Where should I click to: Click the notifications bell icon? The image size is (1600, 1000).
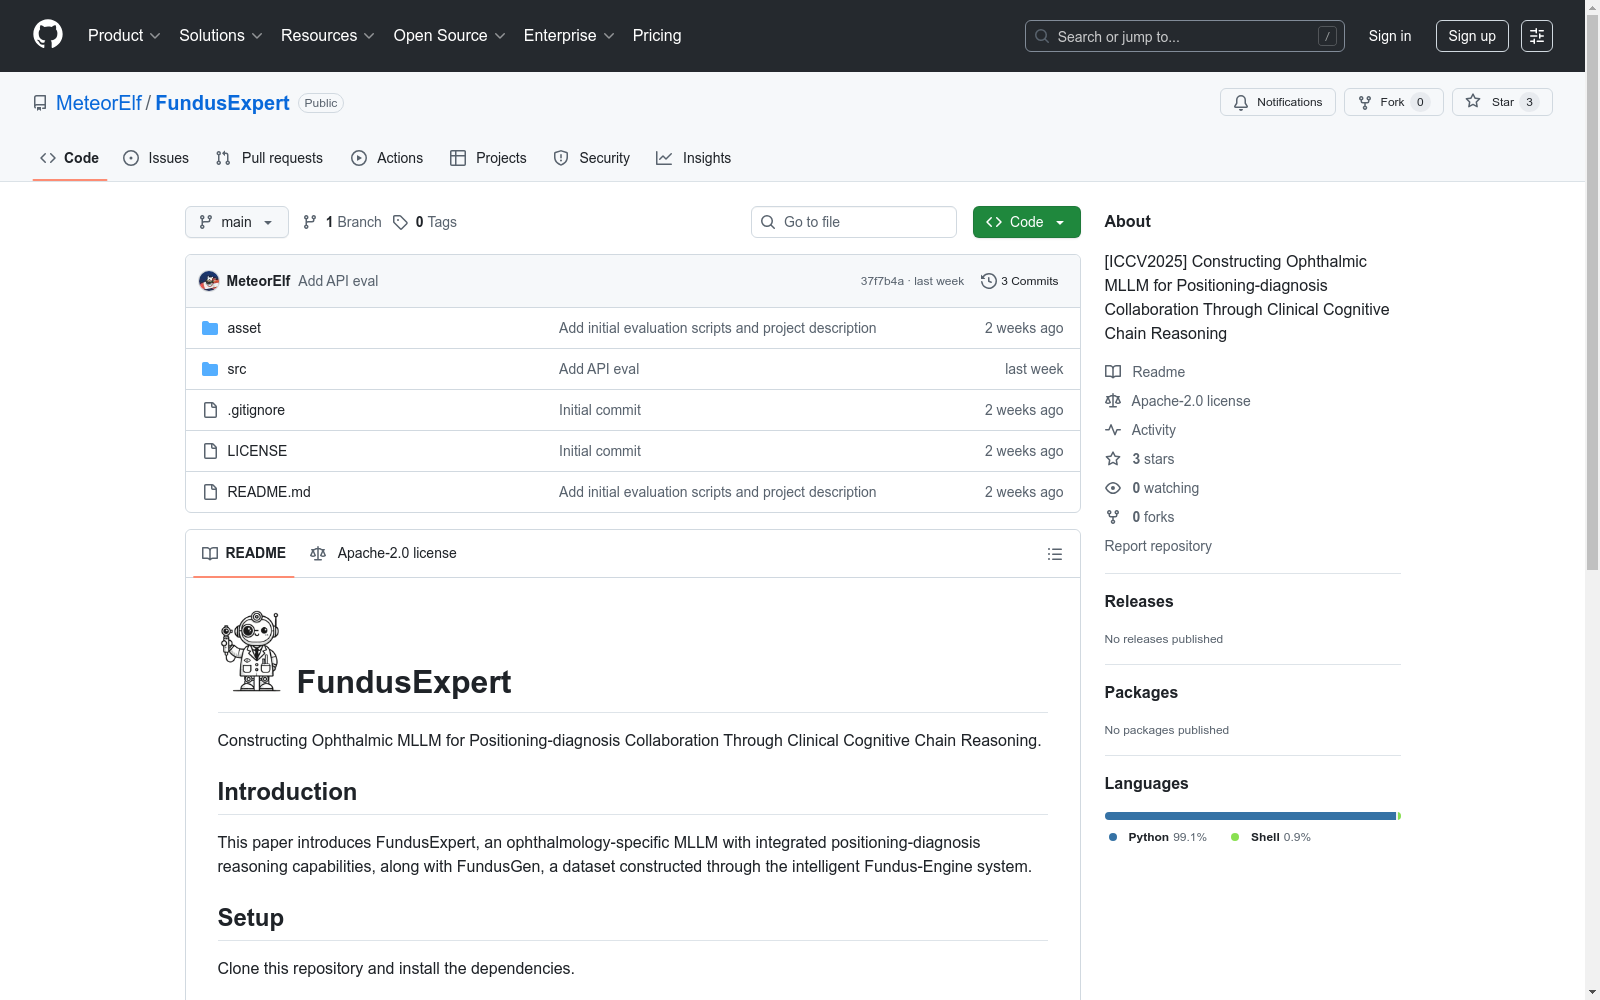1241,102
